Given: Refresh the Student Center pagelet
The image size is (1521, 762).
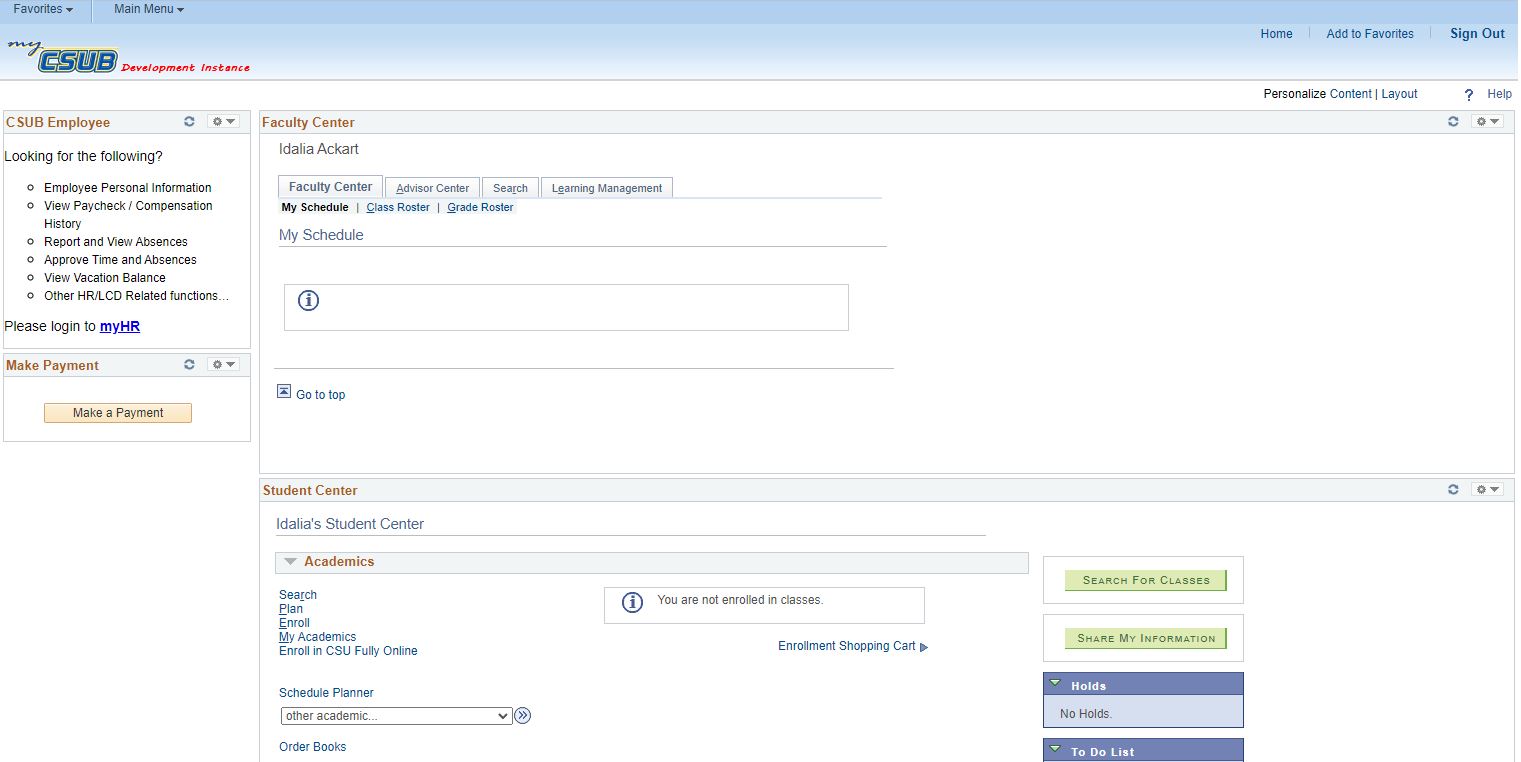Looking at the screenshot, I should (1453, 490).
